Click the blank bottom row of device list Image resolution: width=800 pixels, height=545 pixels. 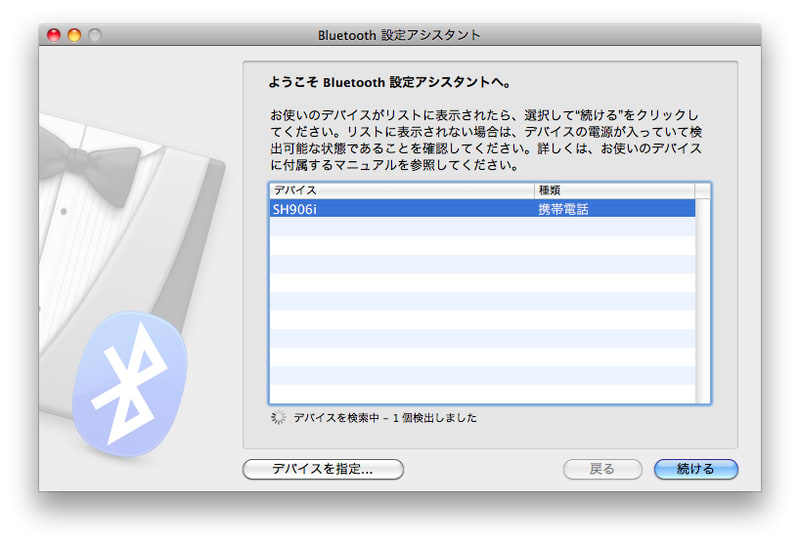482,394
